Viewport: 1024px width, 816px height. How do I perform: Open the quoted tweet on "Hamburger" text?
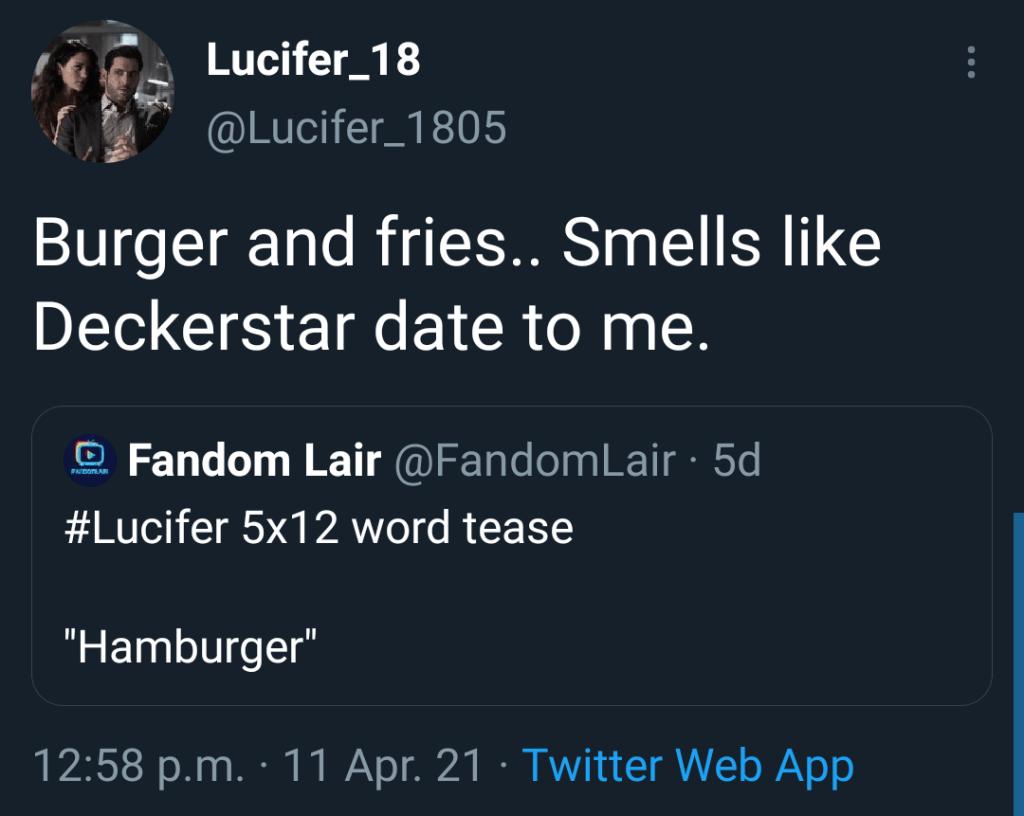pyautogui.click(x=190, y=648)
